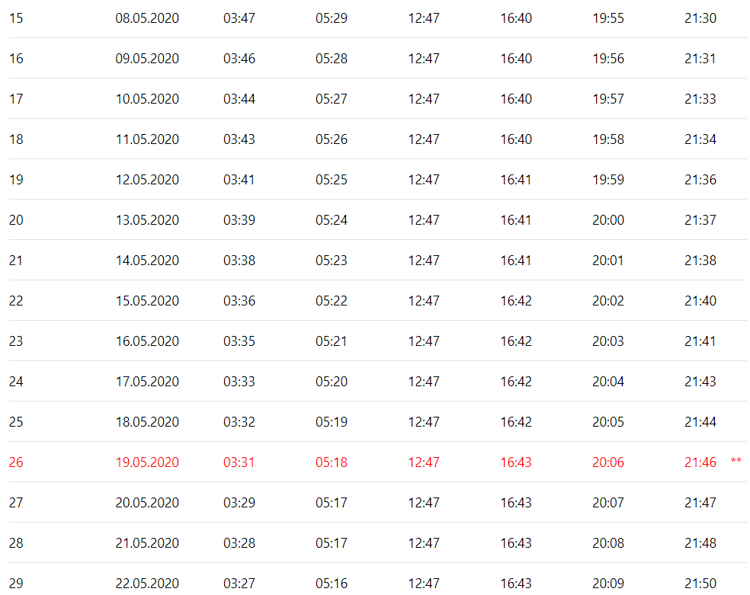Click the red 03:31 time

239,462
